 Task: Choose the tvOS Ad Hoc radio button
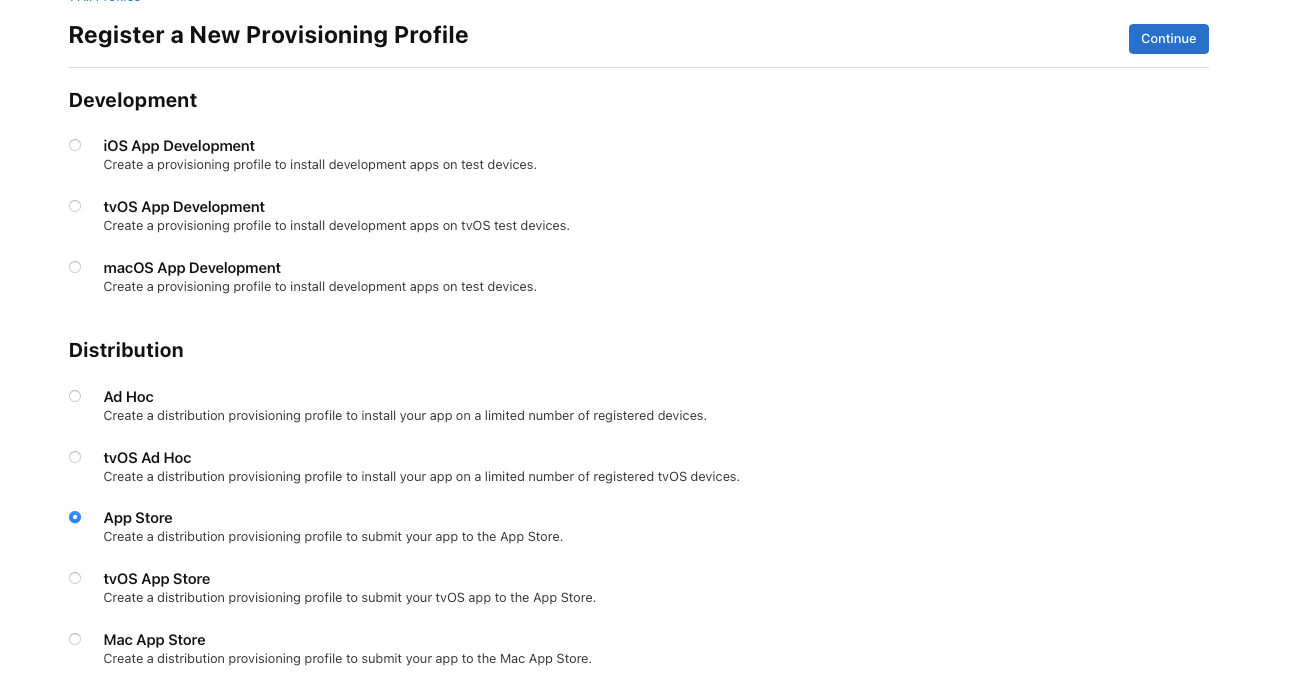(x=75, y=457)
